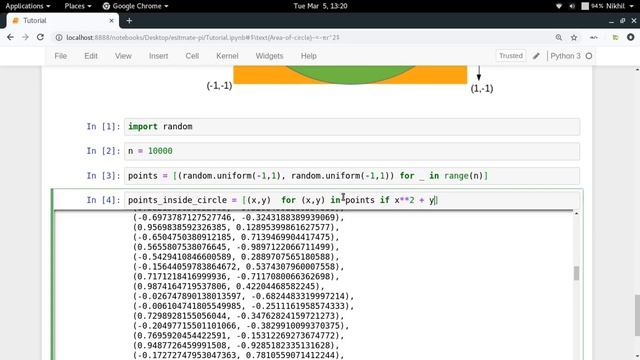Open the Widgets menu in Jupyter
Screen dimensions: 640x360
point(269,56)
